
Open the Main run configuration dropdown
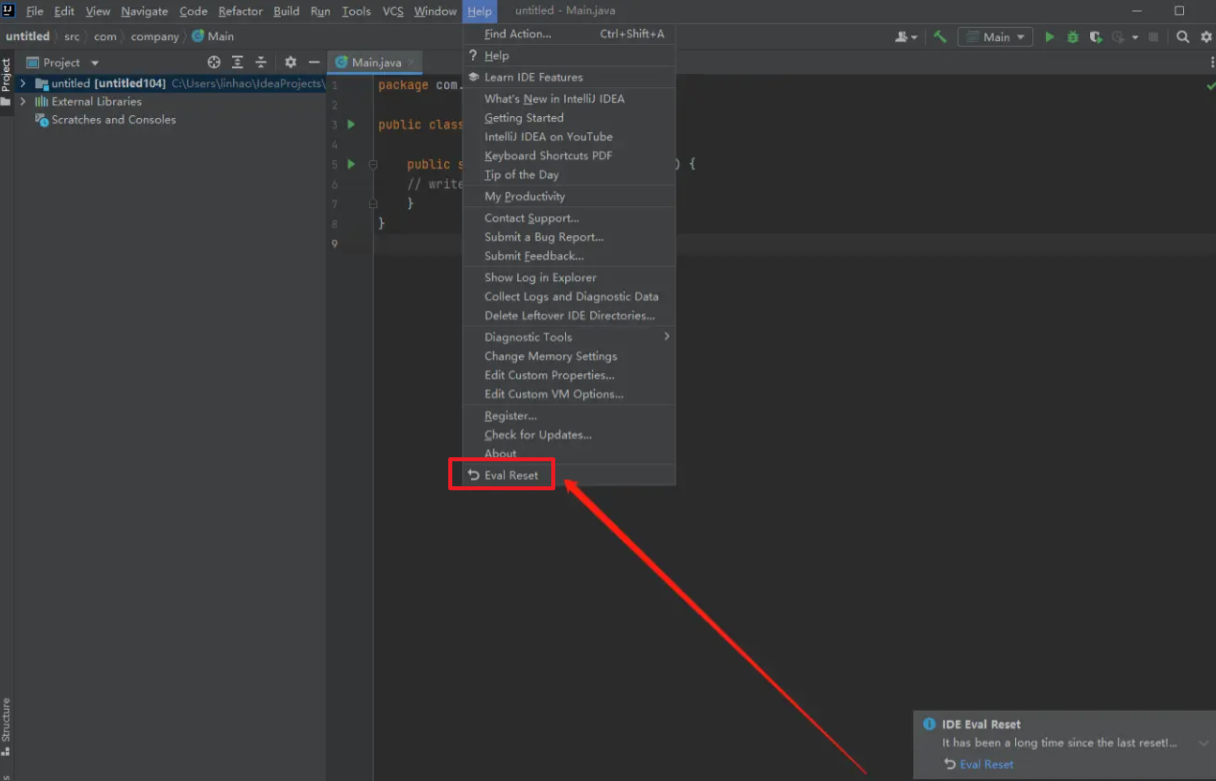tap(995, 37)
